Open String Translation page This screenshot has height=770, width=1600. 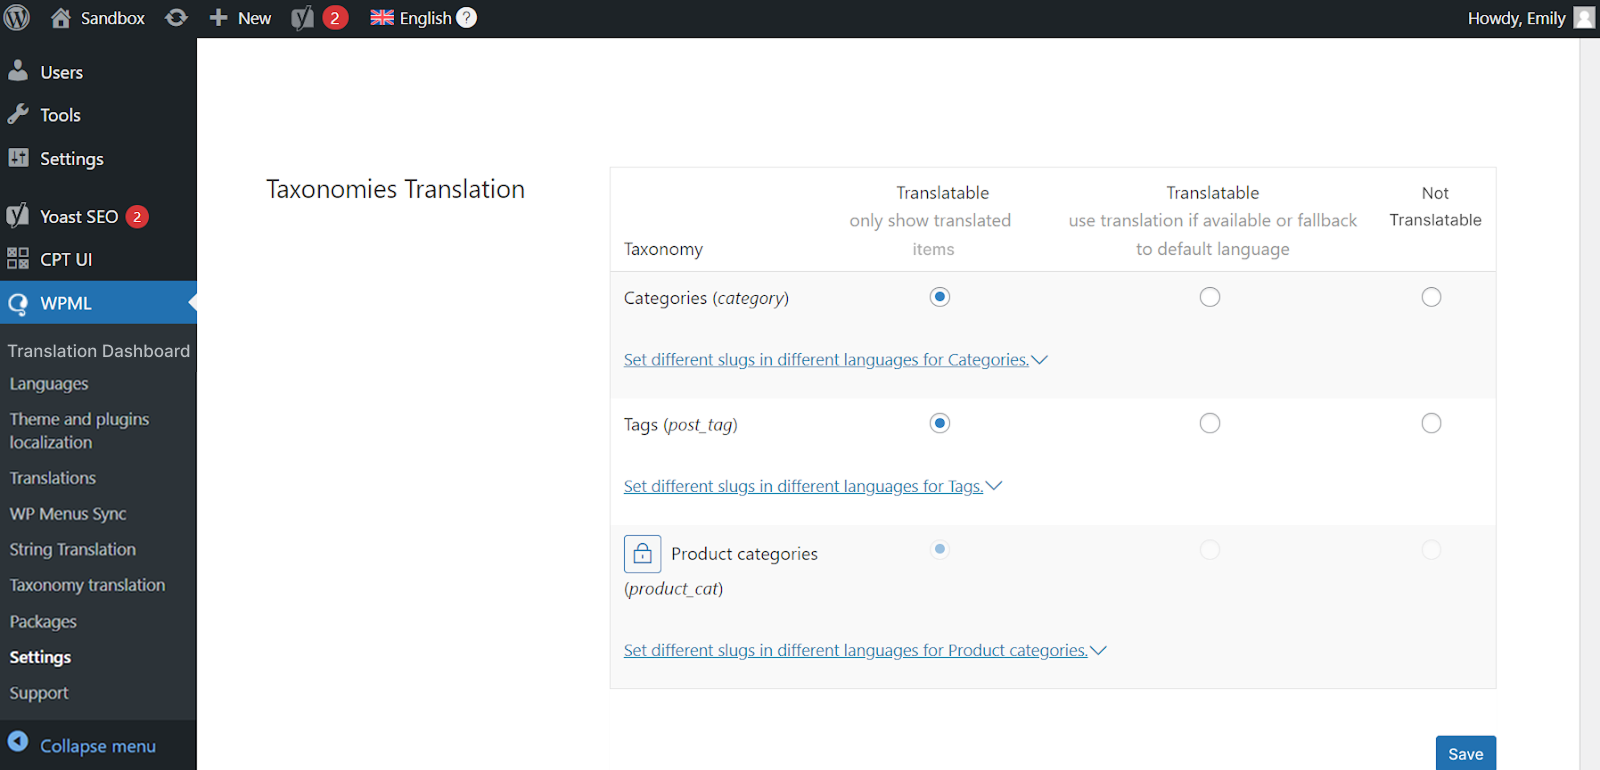pos(73,549)
